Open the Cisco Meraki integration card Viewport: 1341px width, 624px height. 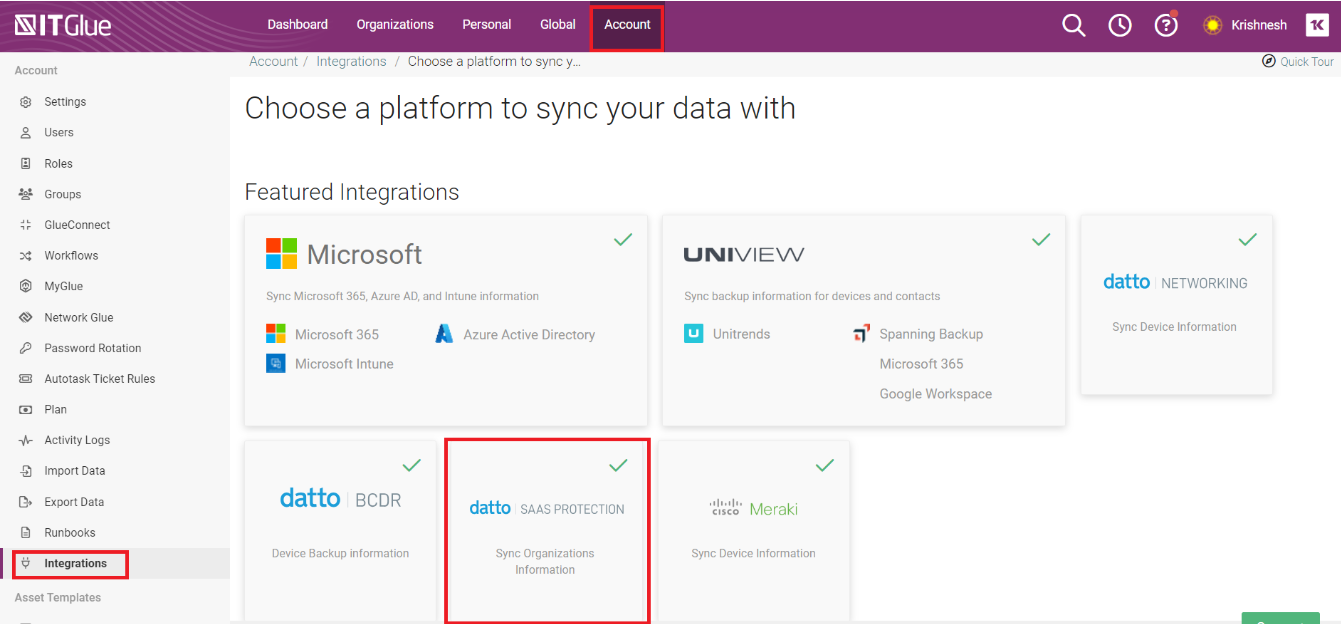[x=753, y=531]
